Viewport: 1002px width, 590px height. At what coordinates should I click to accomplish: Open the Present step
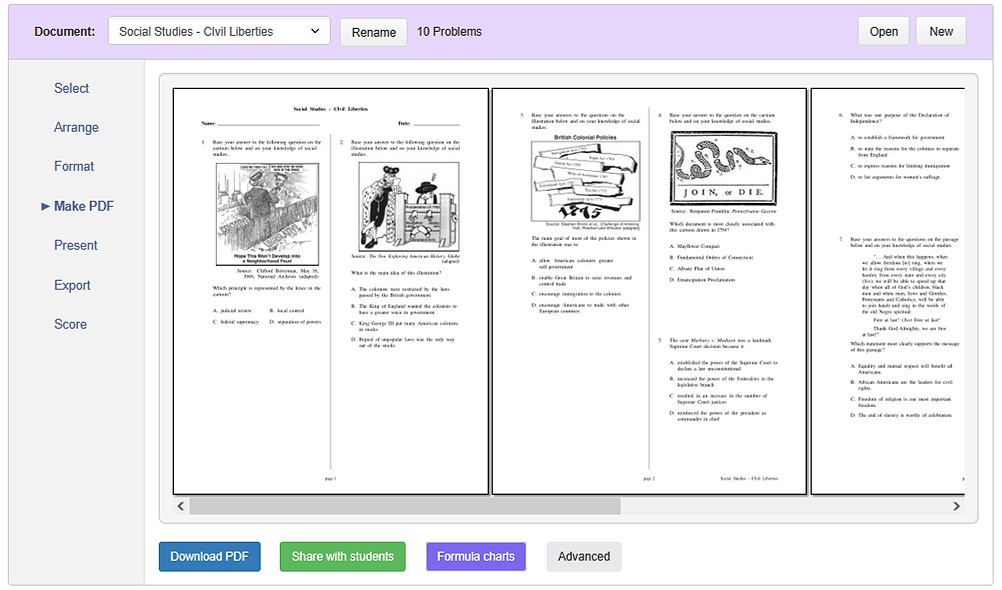(x=76, y=245)
